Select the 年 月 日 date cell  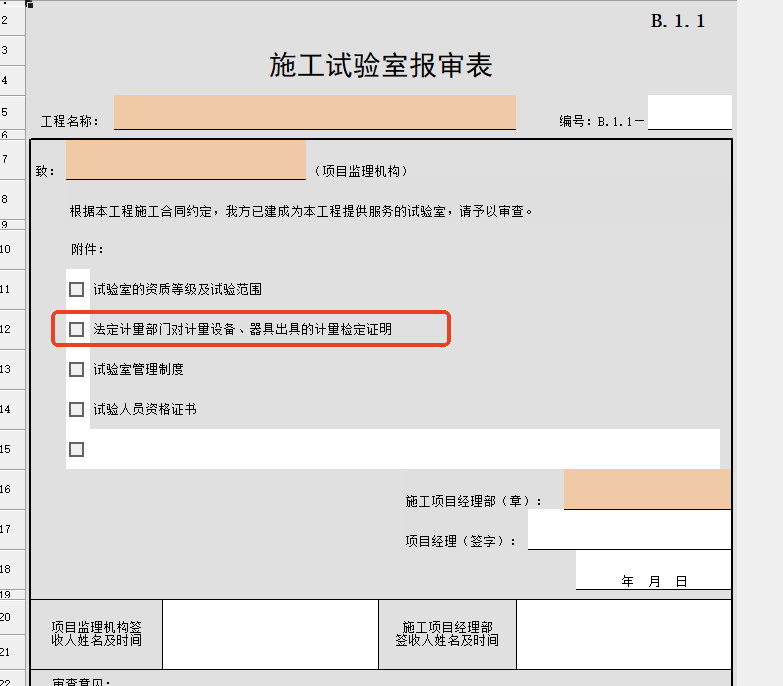coord(653,571)
